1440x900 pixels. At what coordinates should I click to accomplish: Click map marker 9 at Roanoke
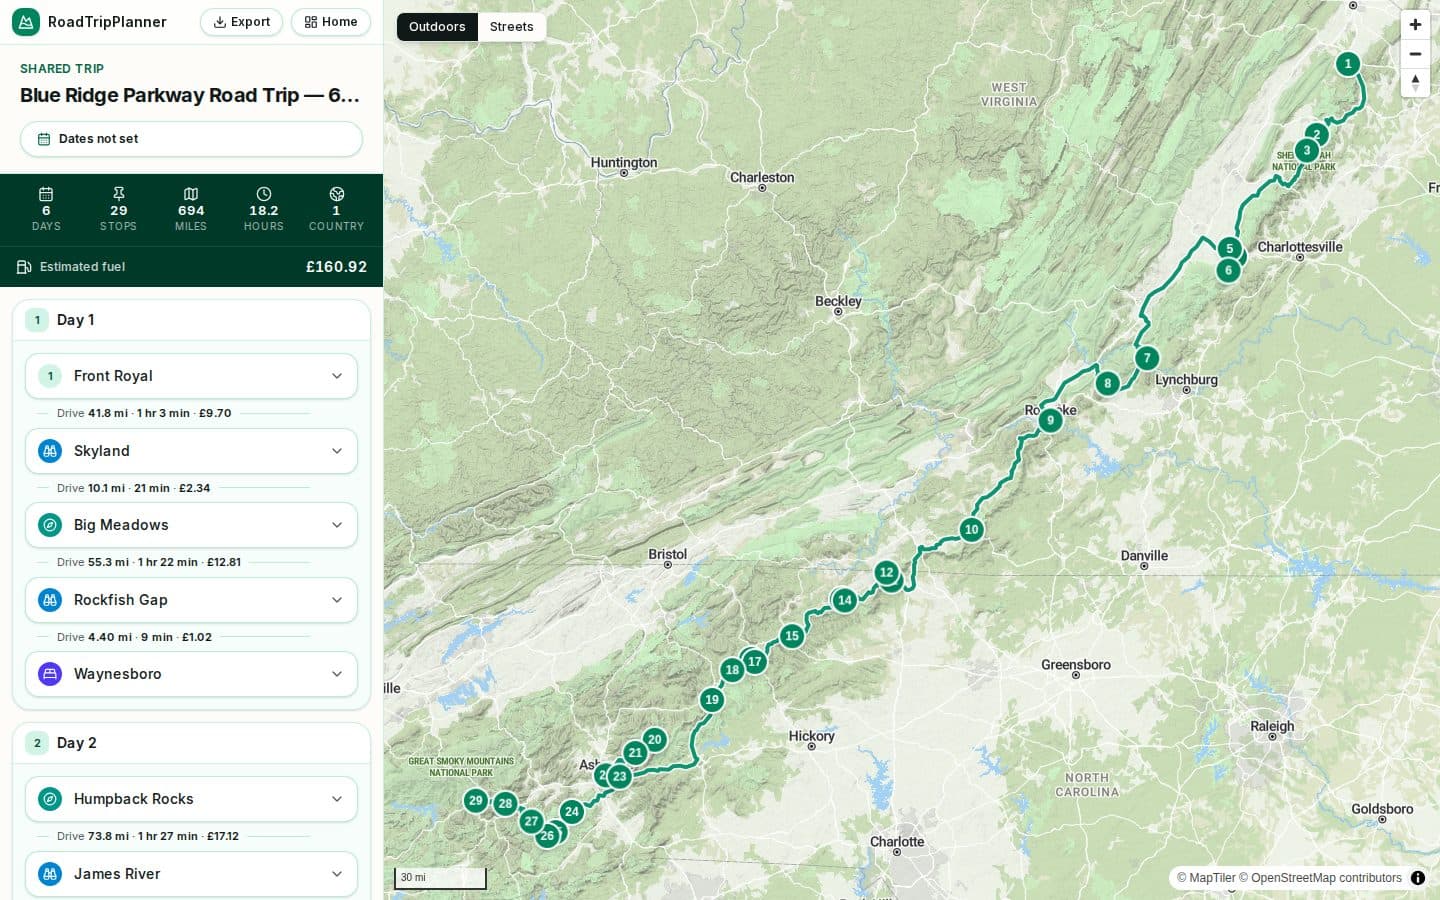coord(1050,421)
